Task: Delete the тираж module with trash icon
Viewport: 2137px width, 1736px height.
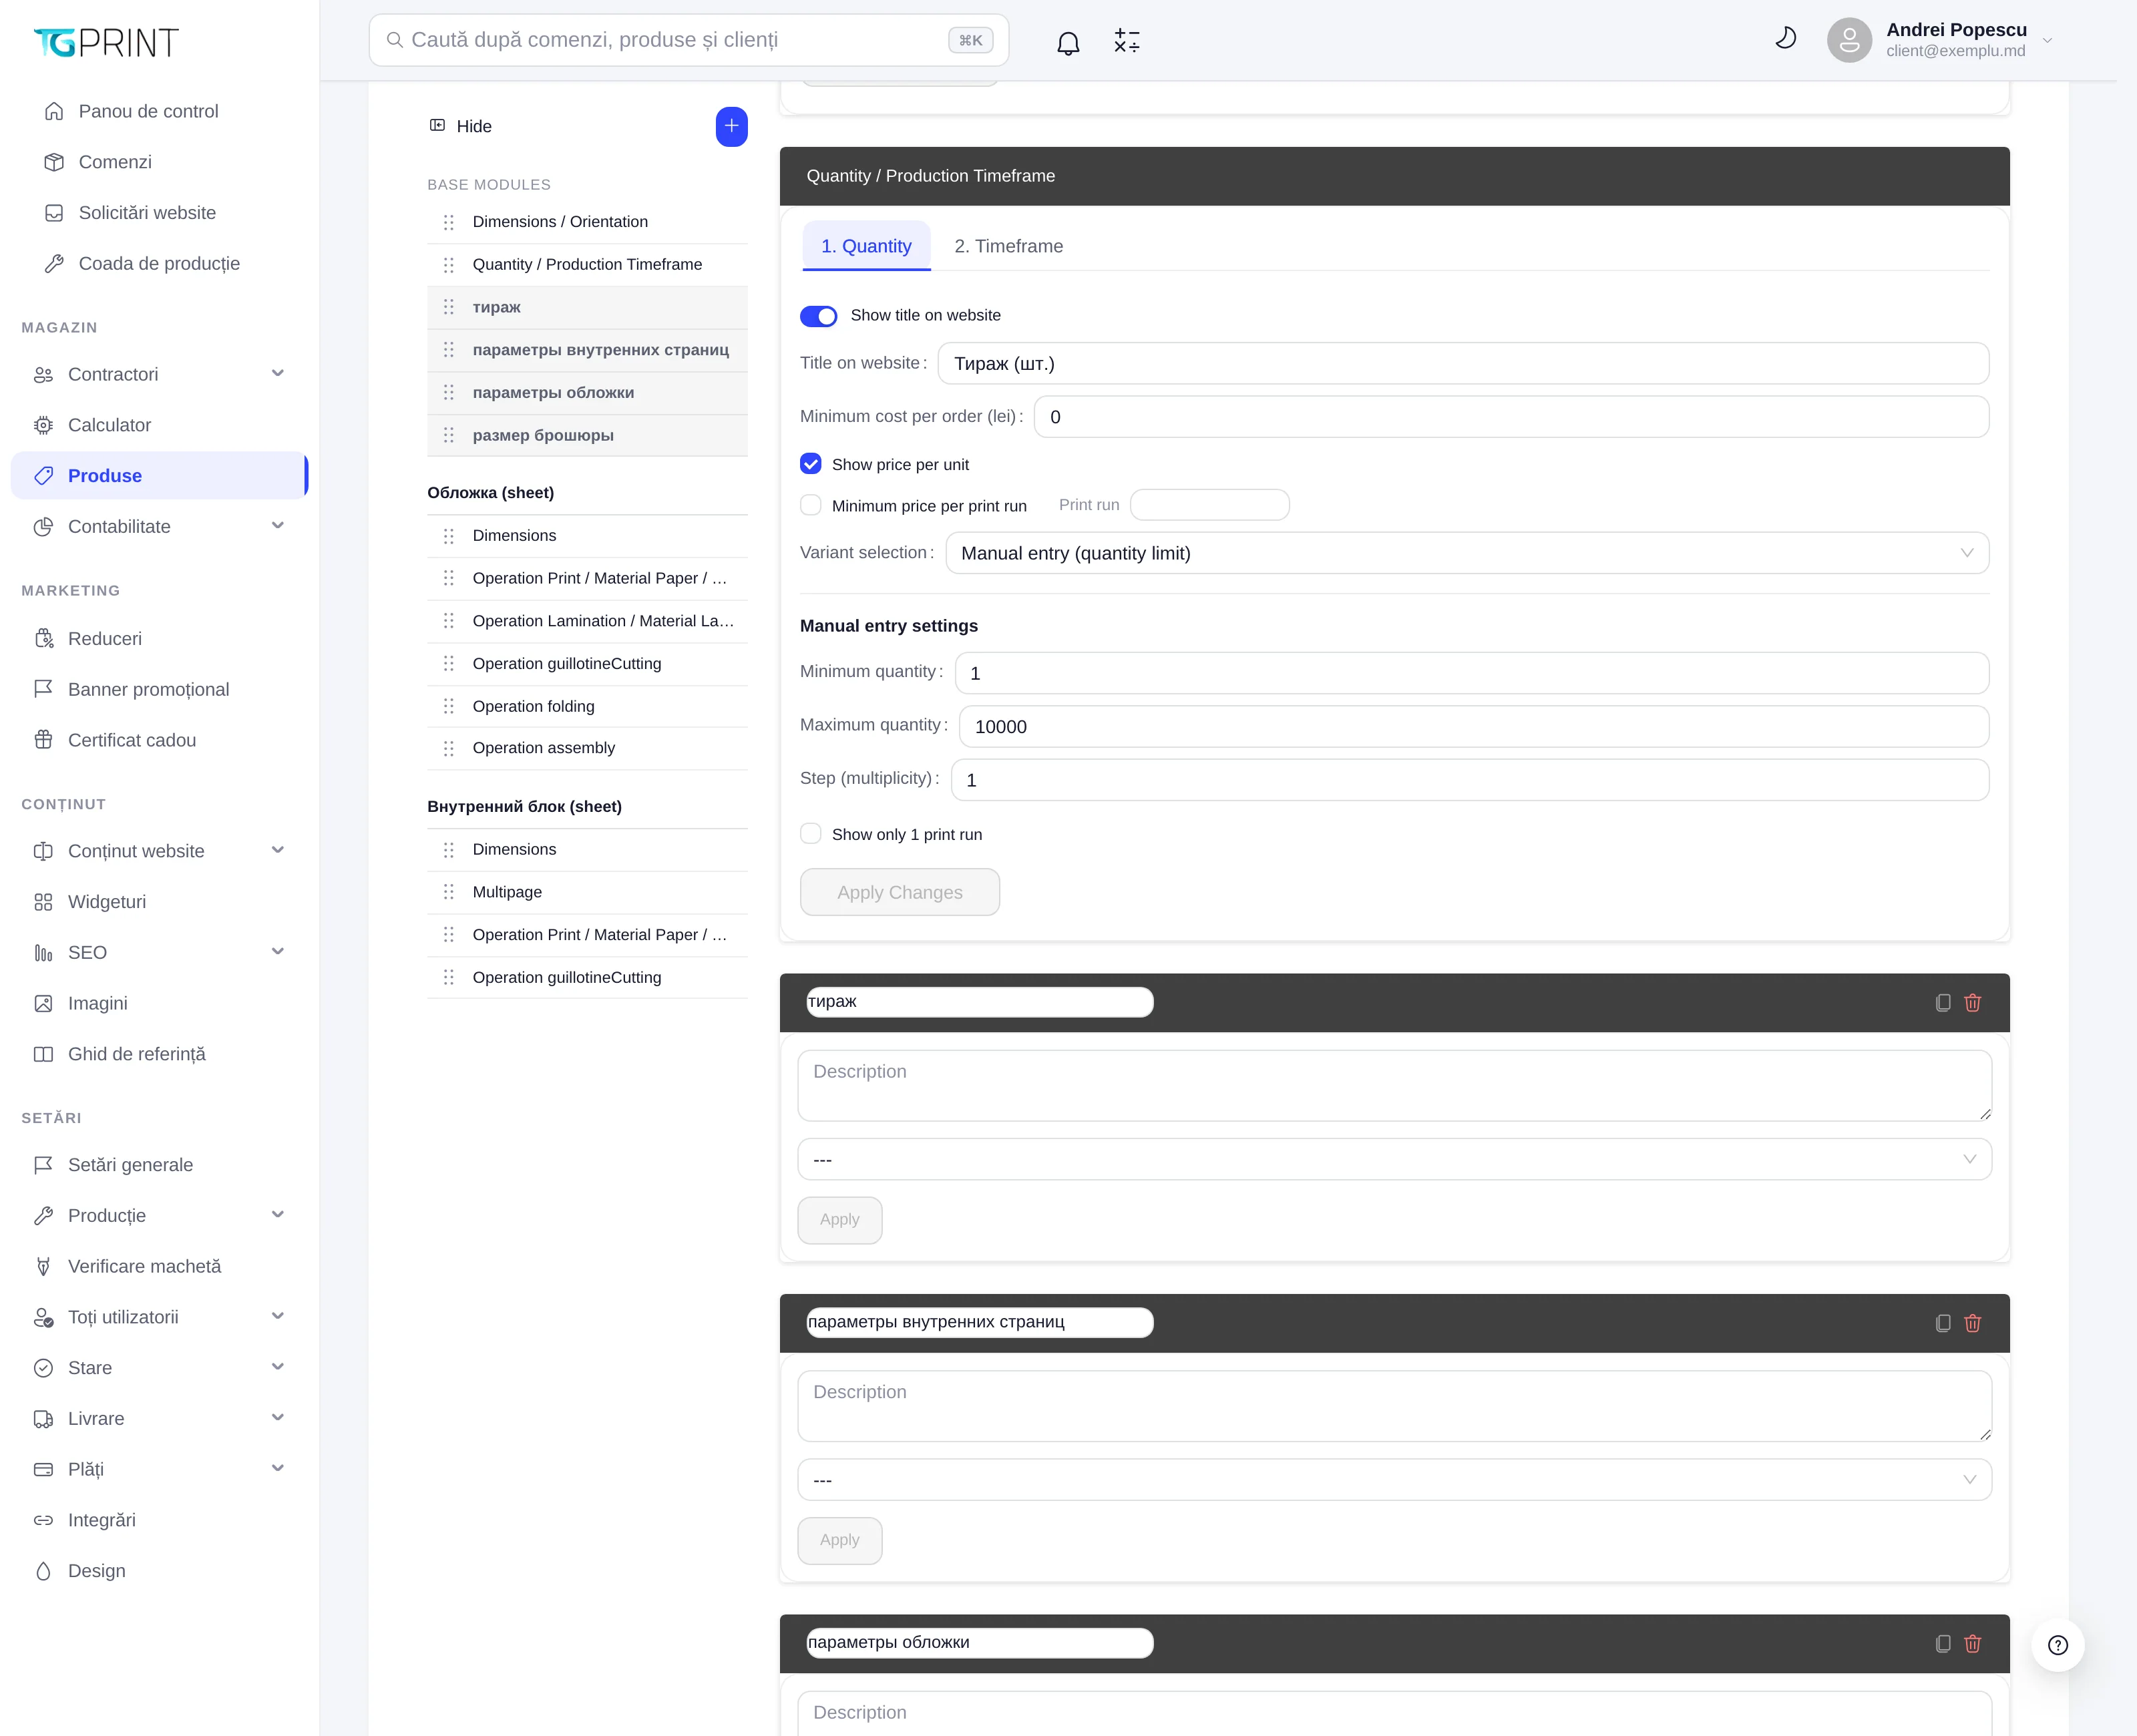Action: click(1973, 1003)
